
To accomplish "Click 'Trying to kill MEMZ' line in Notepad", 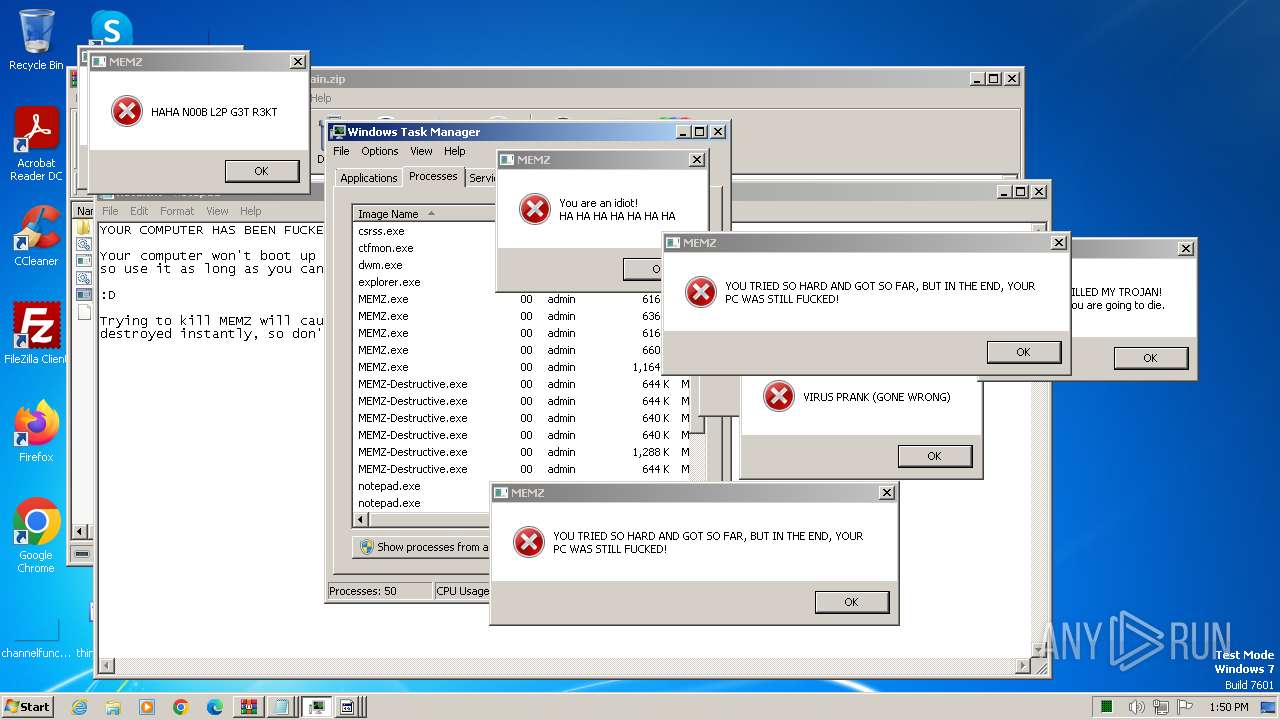I will tap(211, 321).
